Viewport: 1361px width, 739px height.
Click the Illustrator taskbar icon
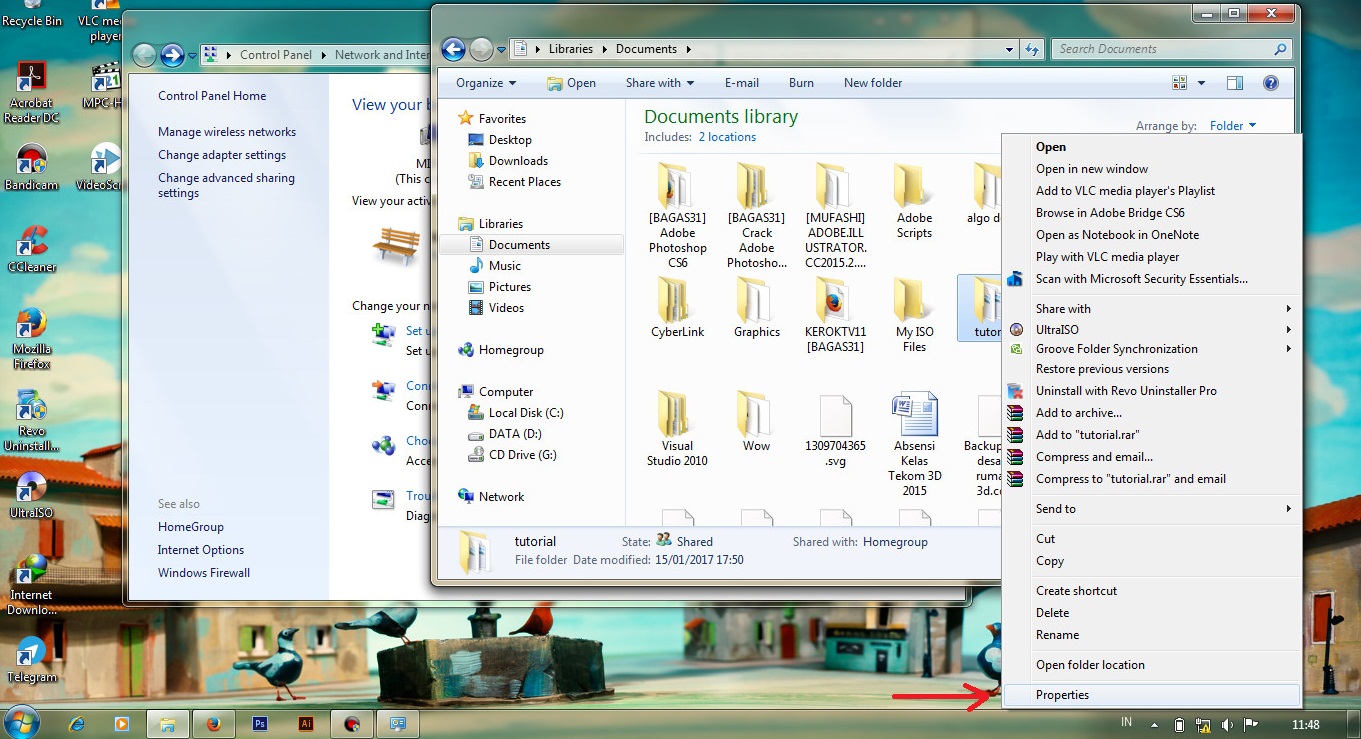point(307,723)
